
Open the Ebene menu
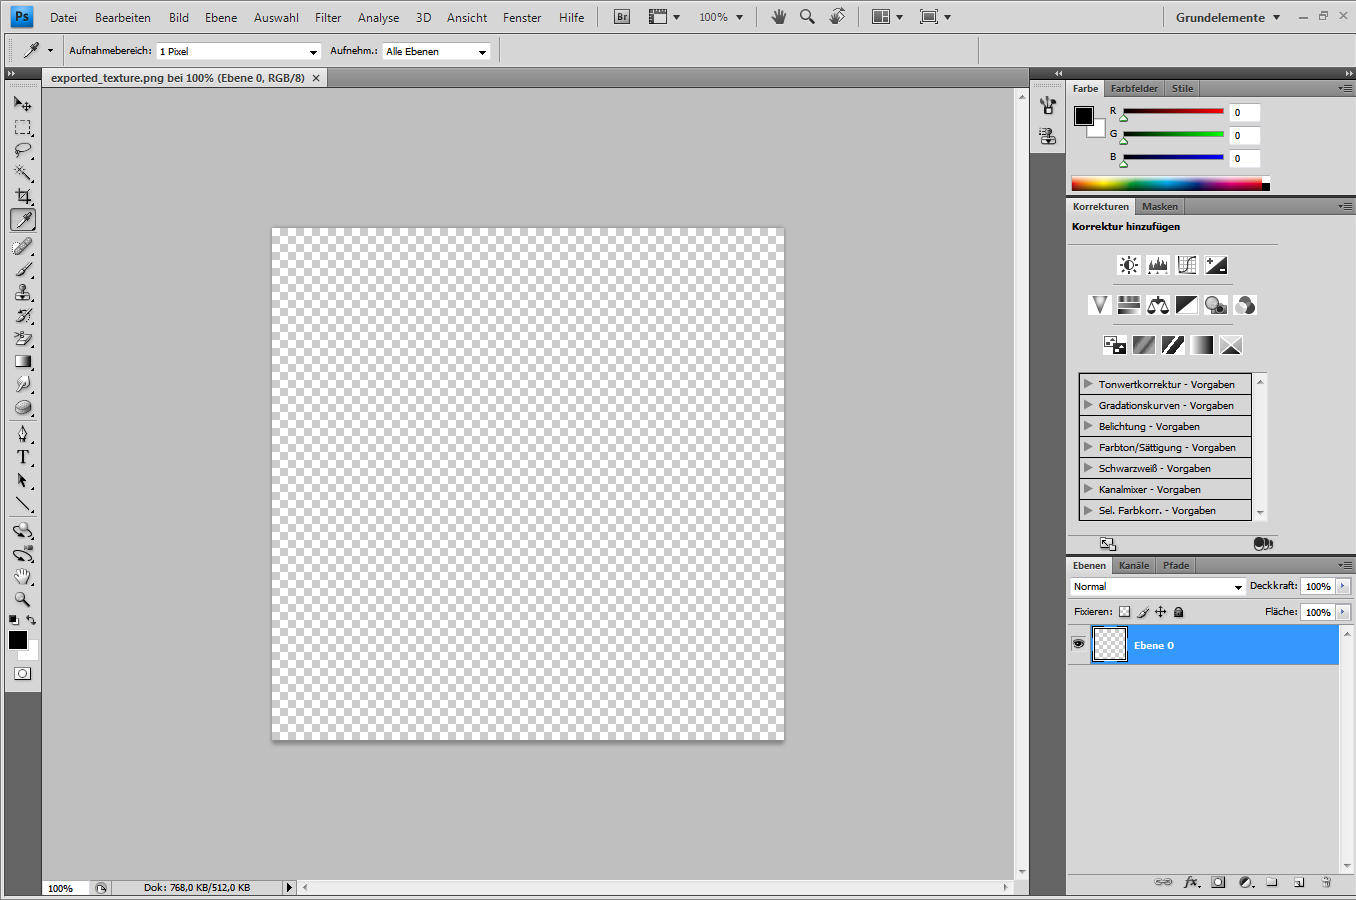[221, 18]
